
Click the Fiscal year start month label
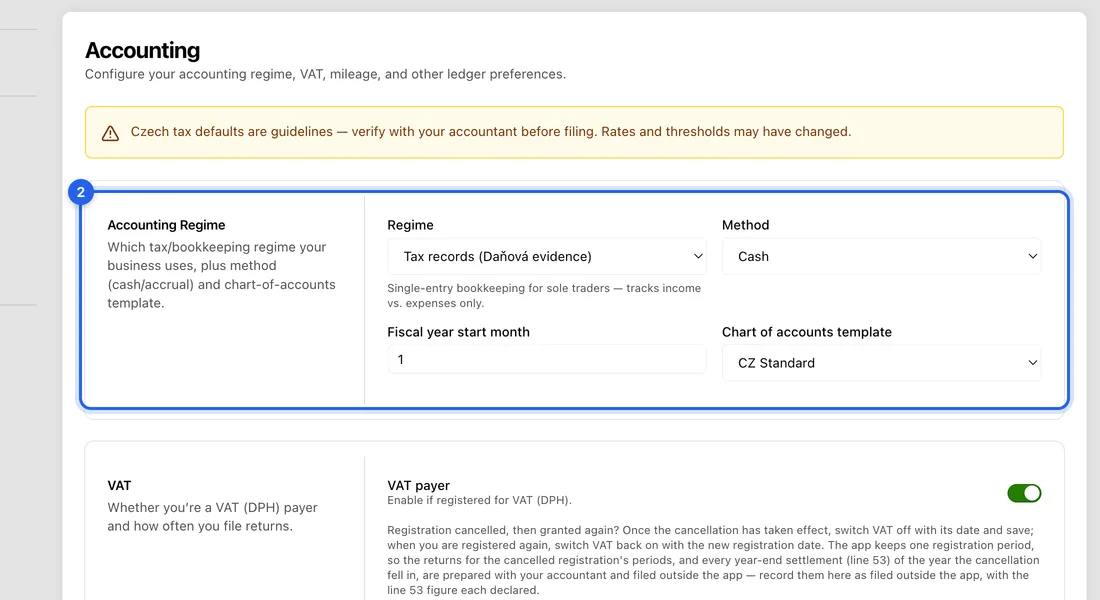(x=458, y=332)
